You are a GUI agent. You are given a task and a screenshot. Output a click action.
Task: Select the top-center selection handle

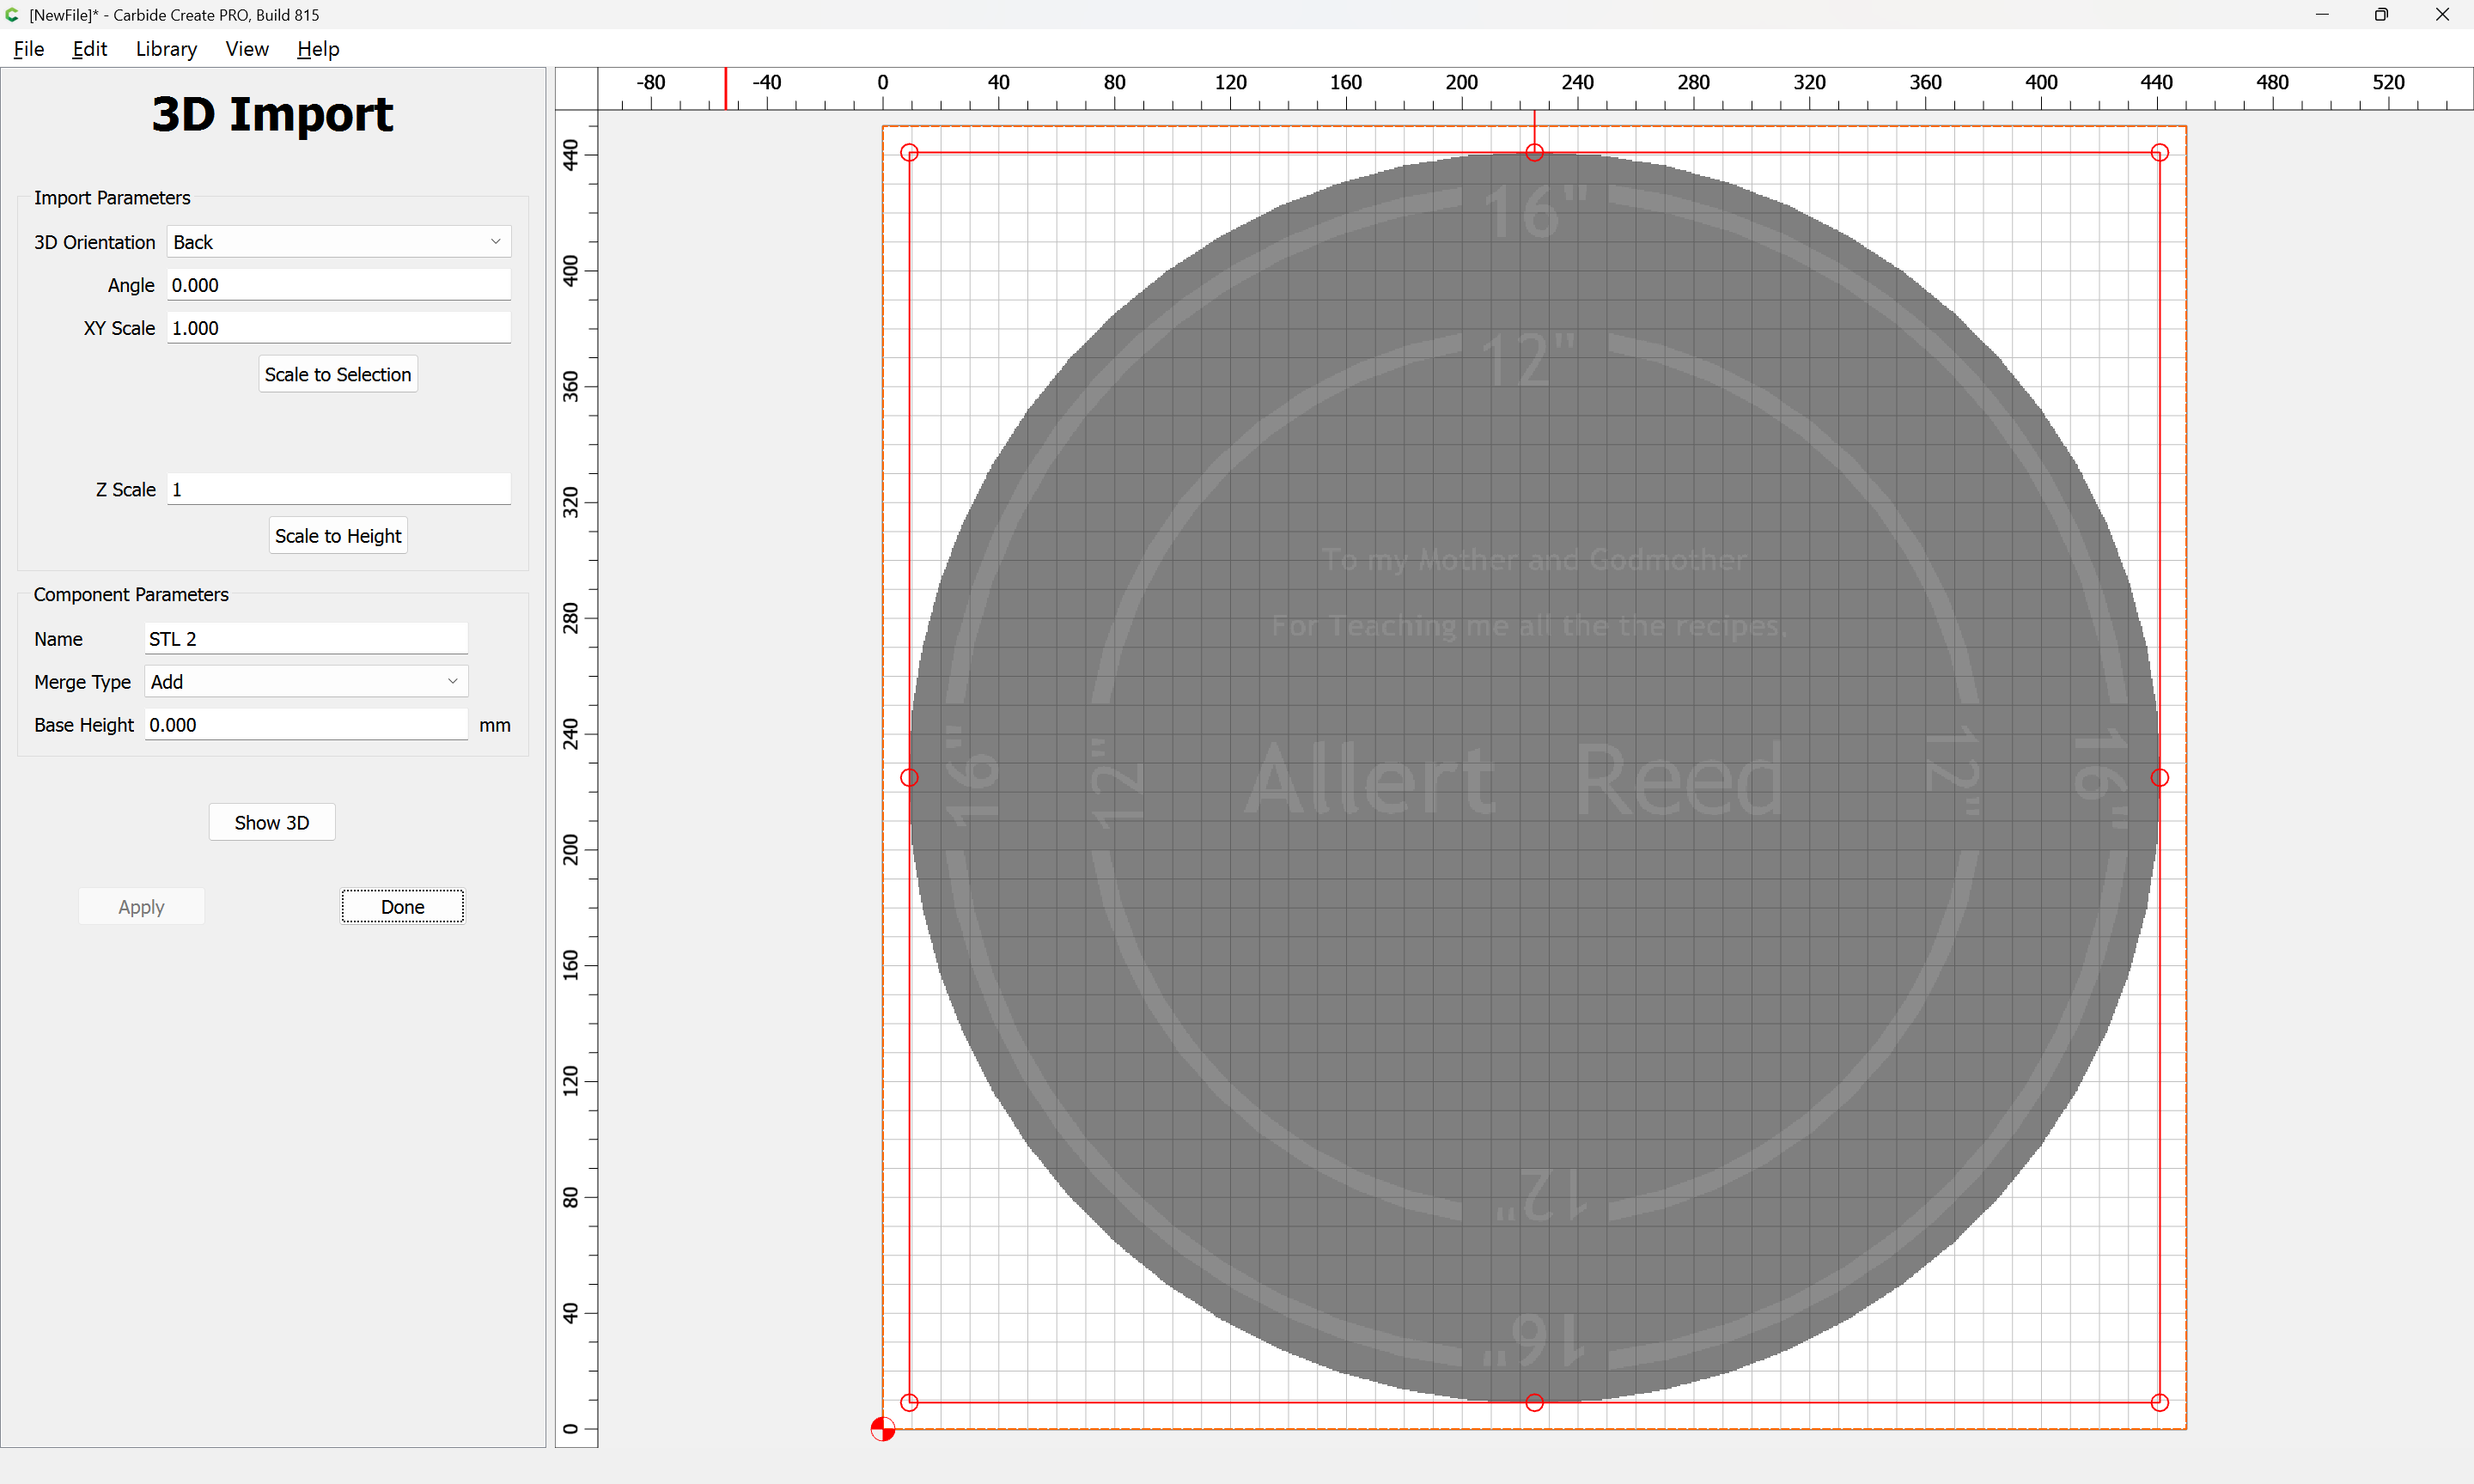click(1534, 153)
